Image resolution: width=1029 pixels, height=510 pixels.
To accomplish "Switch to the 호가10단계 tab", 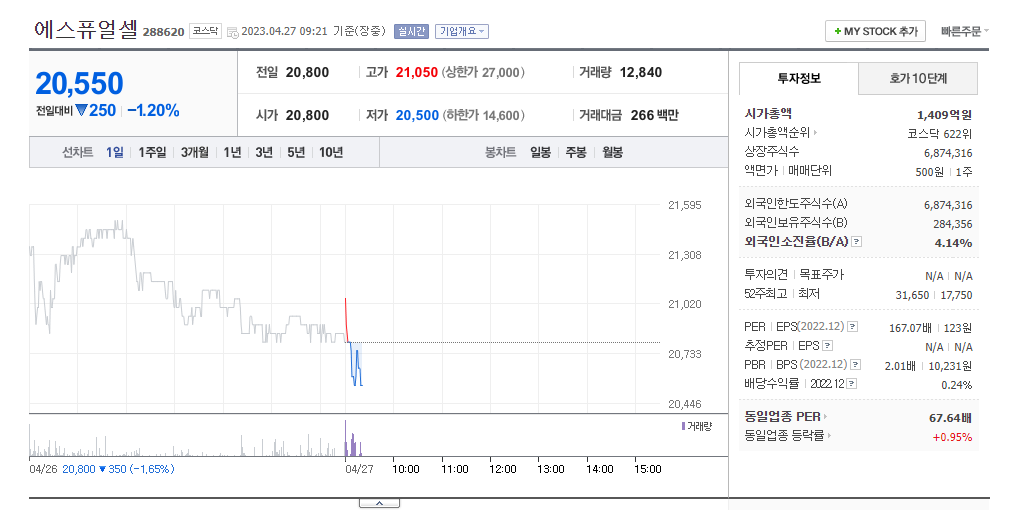I will 918,79.
